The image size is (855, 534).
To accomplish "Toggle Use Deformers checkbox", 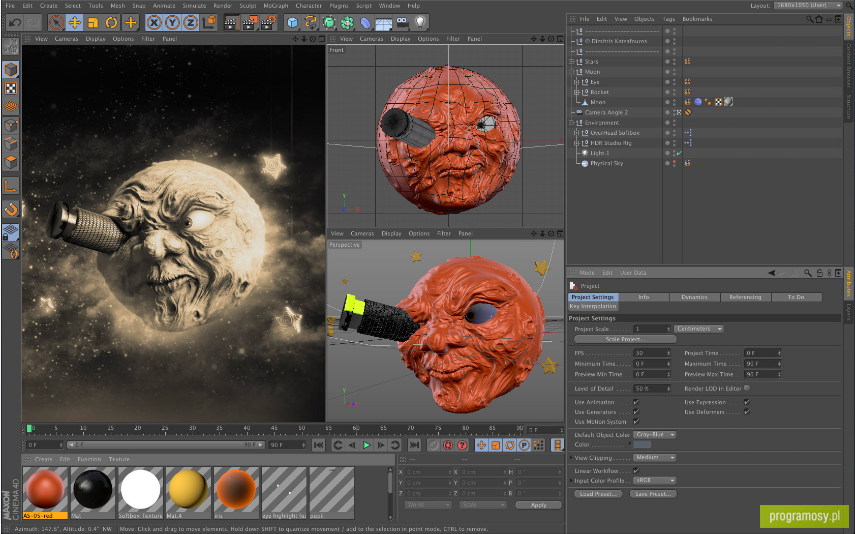I will 746,412.
